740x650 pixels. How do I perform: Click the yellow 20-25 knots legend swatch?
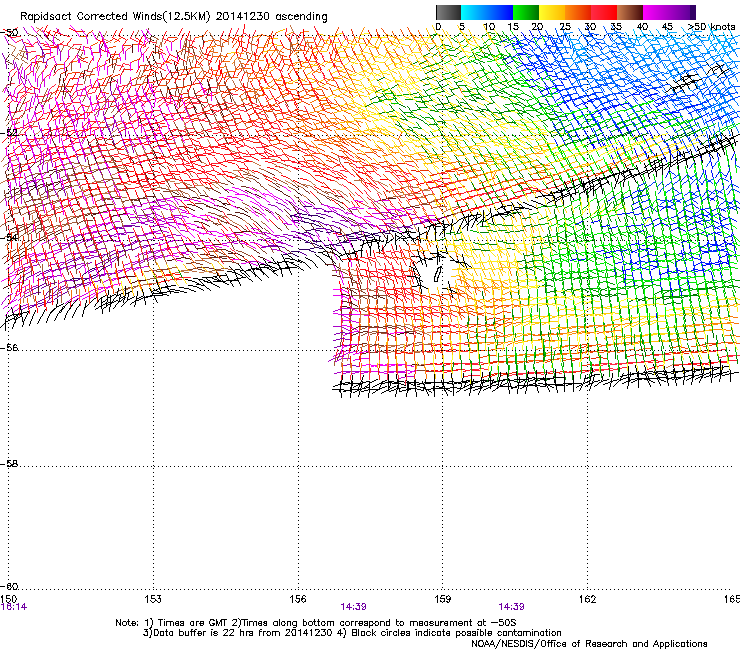pos(552,12)
